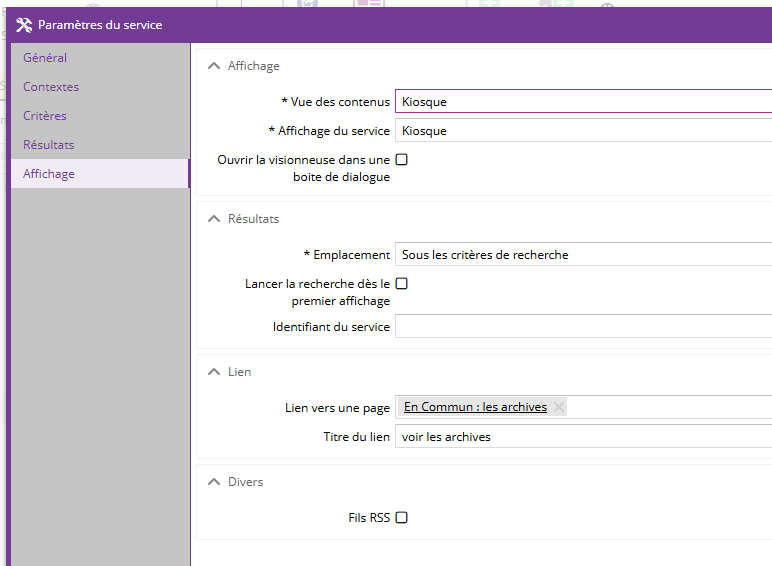Click the 'Lien vers une page' label
Image resolution: width=772 pixels, height=566 pixels.
[x=337, y=408]
